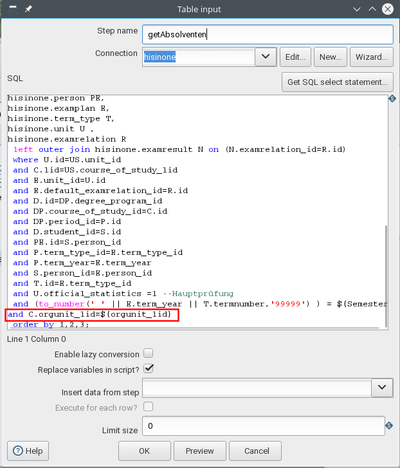Click line 'and C.lid=US.course_of_study_lid'
Image resolution: width=400 pixels, height=468 pixels.
95,170
